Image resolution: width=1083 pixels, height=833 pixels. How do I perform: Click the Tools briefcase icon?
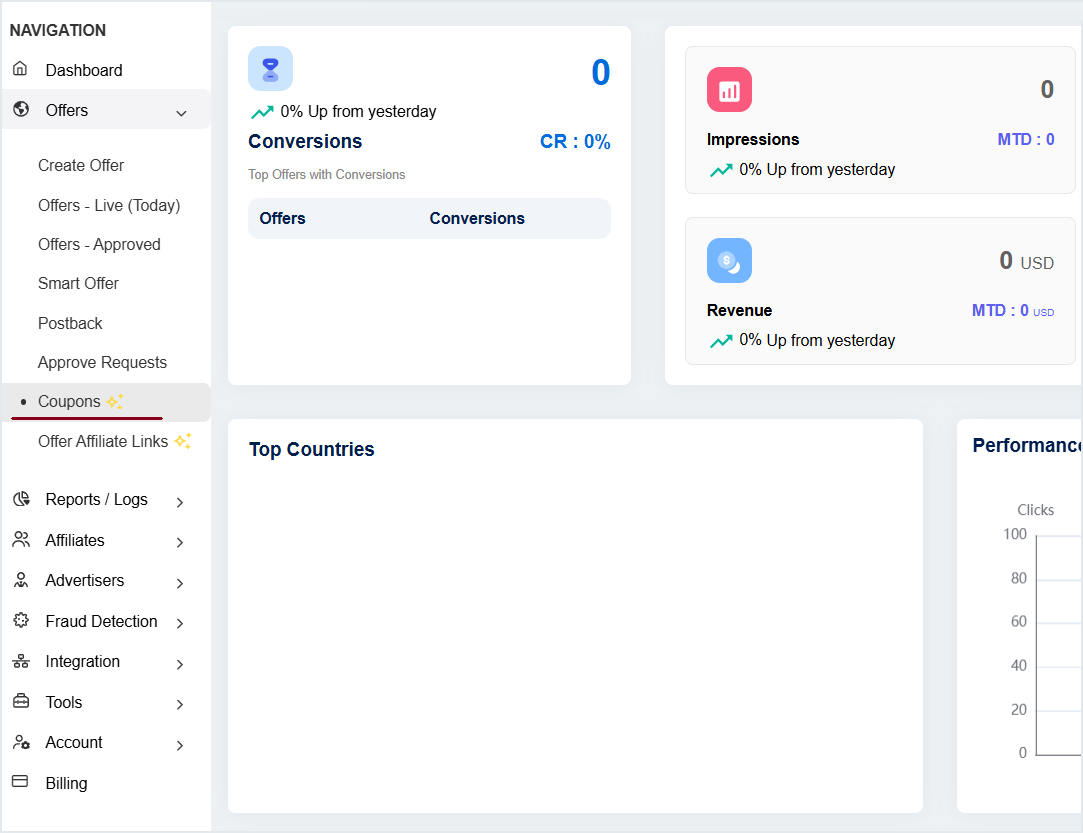pyautogui.click(x=20, y=702)
